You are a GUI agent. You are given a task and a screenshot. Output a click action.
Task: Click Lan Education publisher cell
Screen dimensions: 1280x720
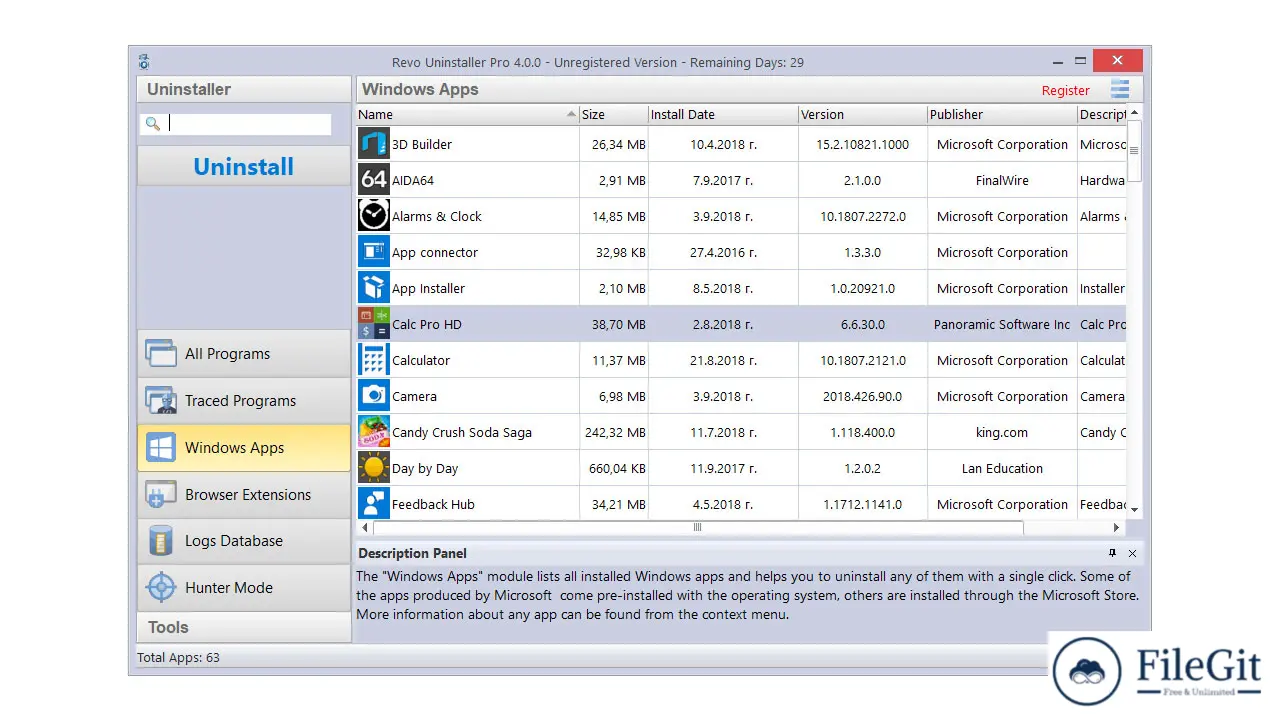click(1002, 468)
